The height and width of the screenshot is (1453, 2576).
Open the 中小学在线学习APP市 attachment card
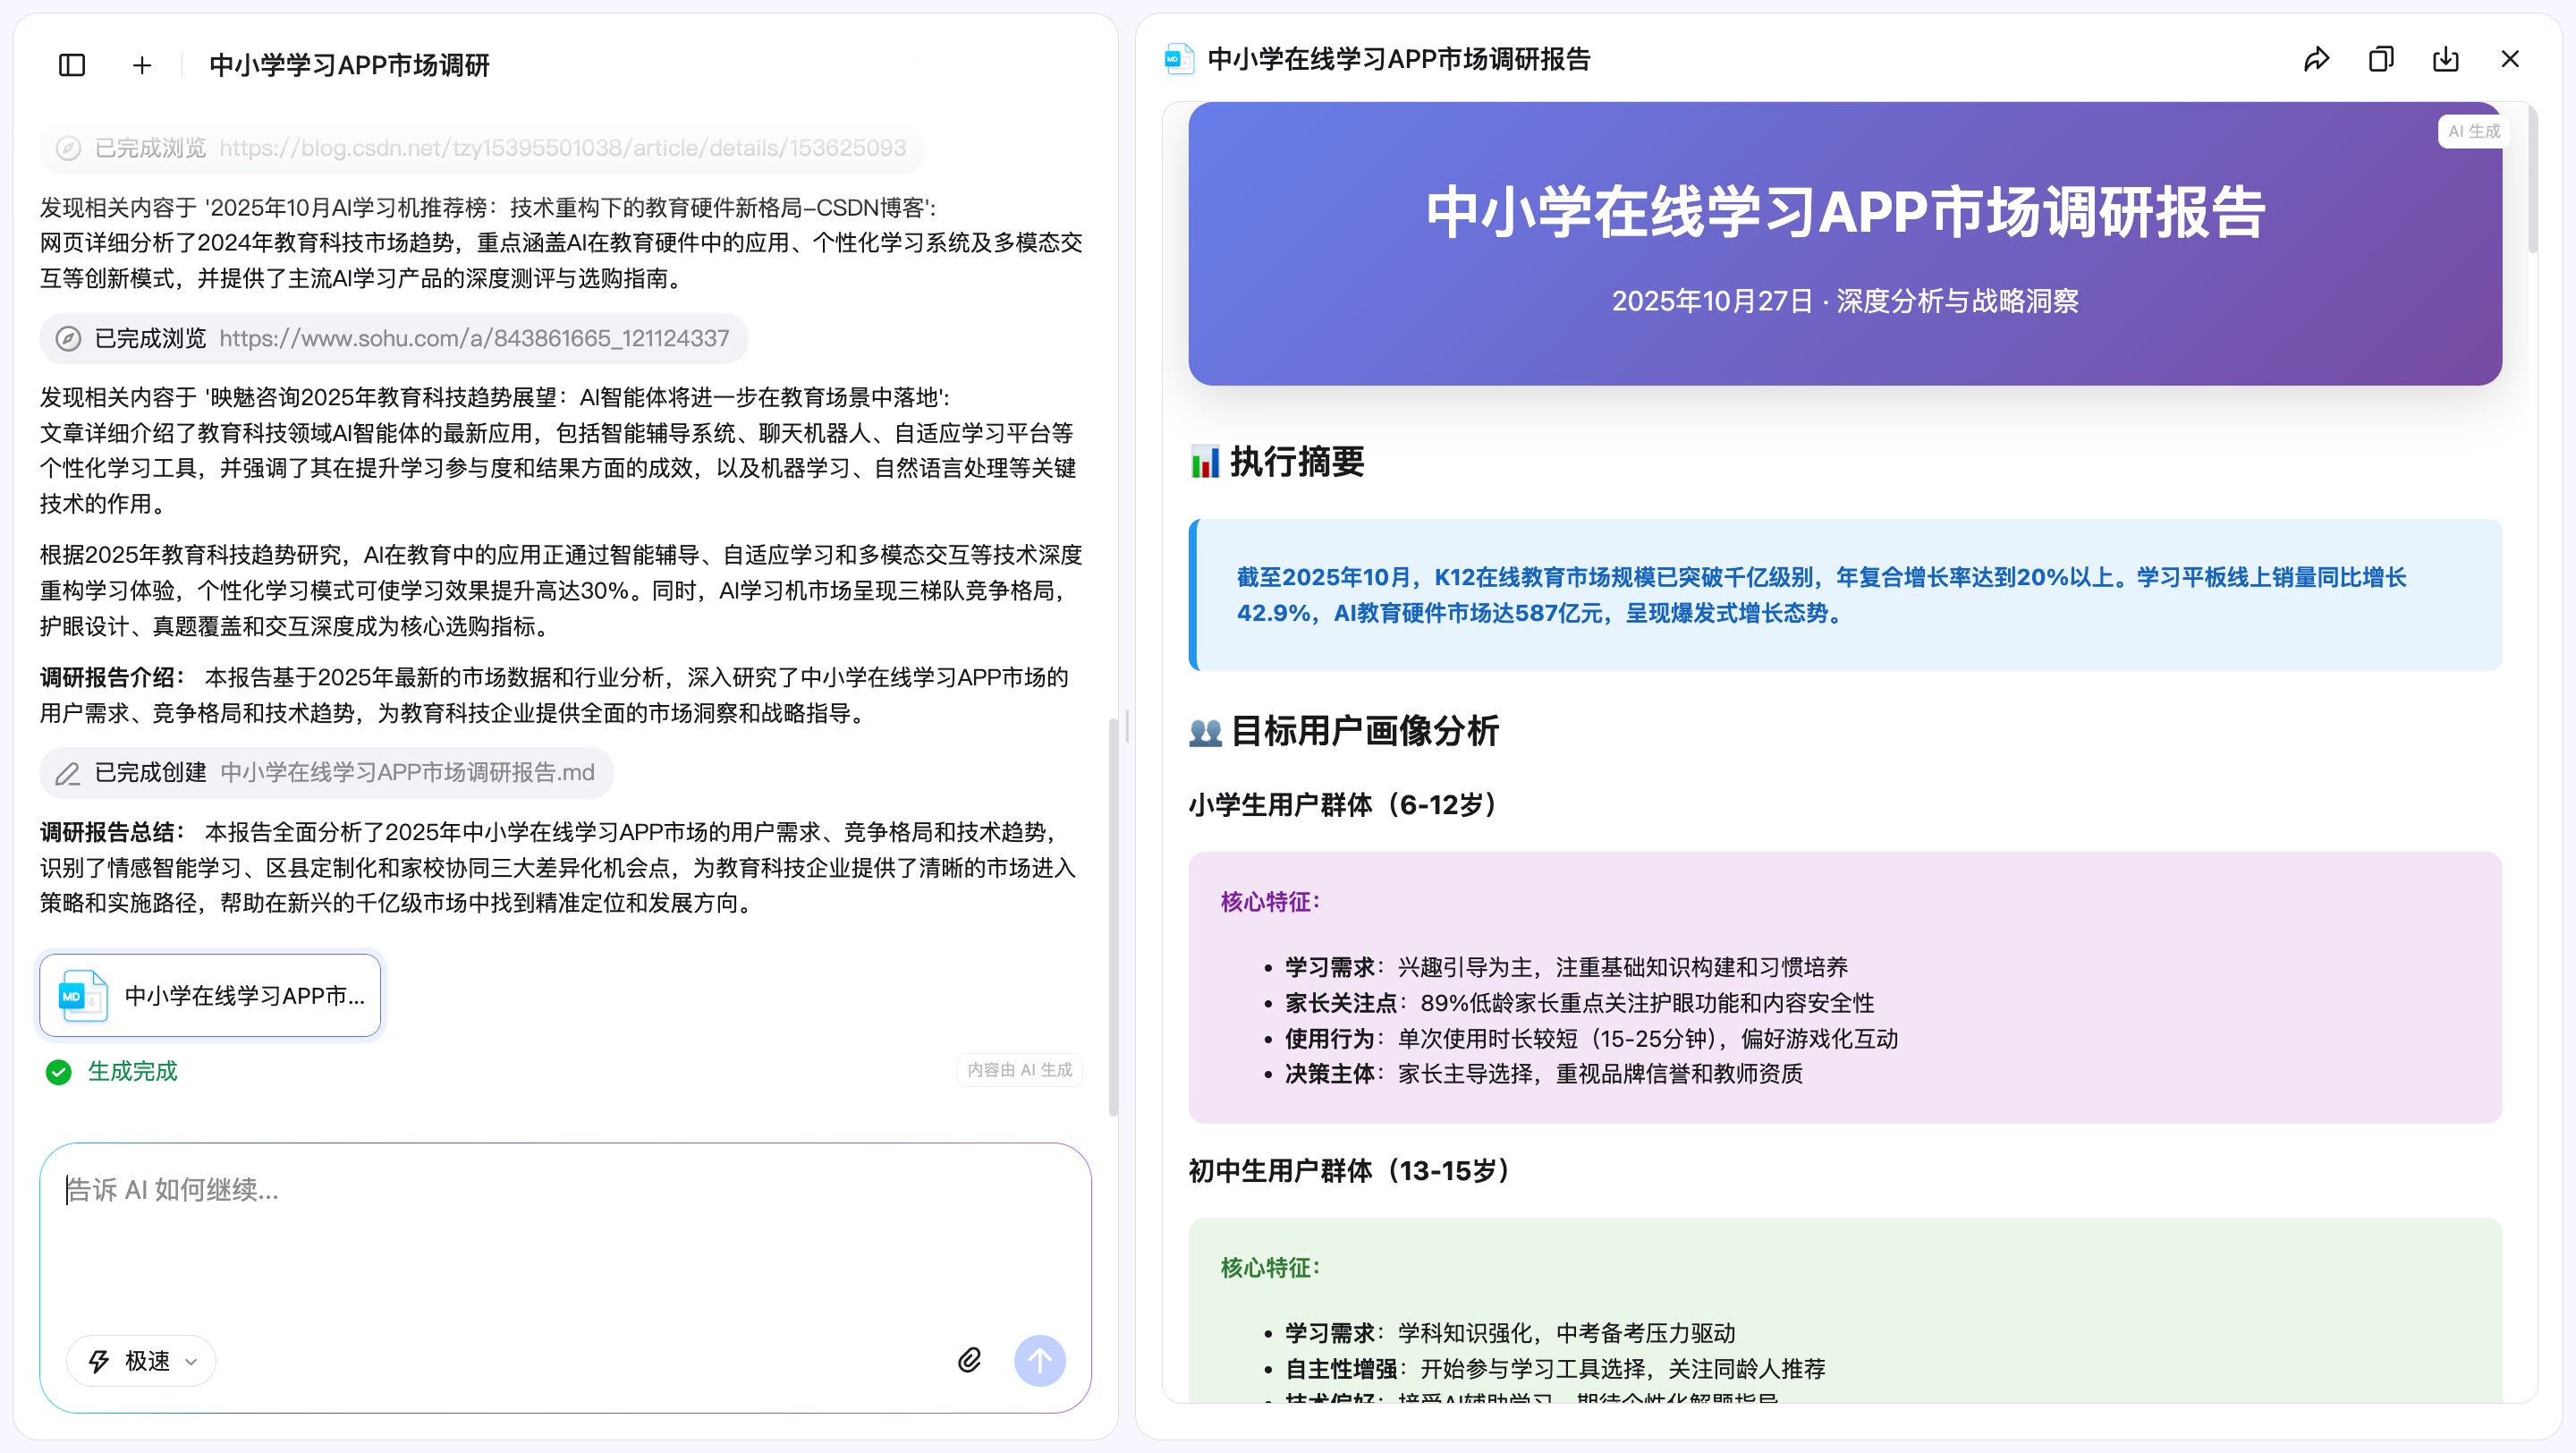[210, 996]
